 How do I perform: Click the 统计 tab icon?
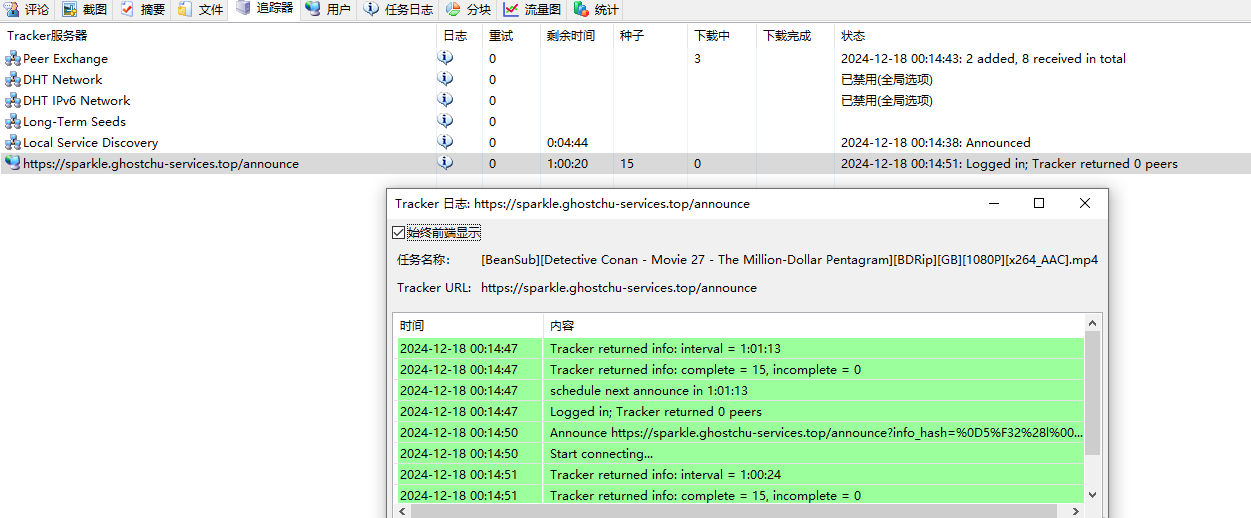tap(581, 10)
